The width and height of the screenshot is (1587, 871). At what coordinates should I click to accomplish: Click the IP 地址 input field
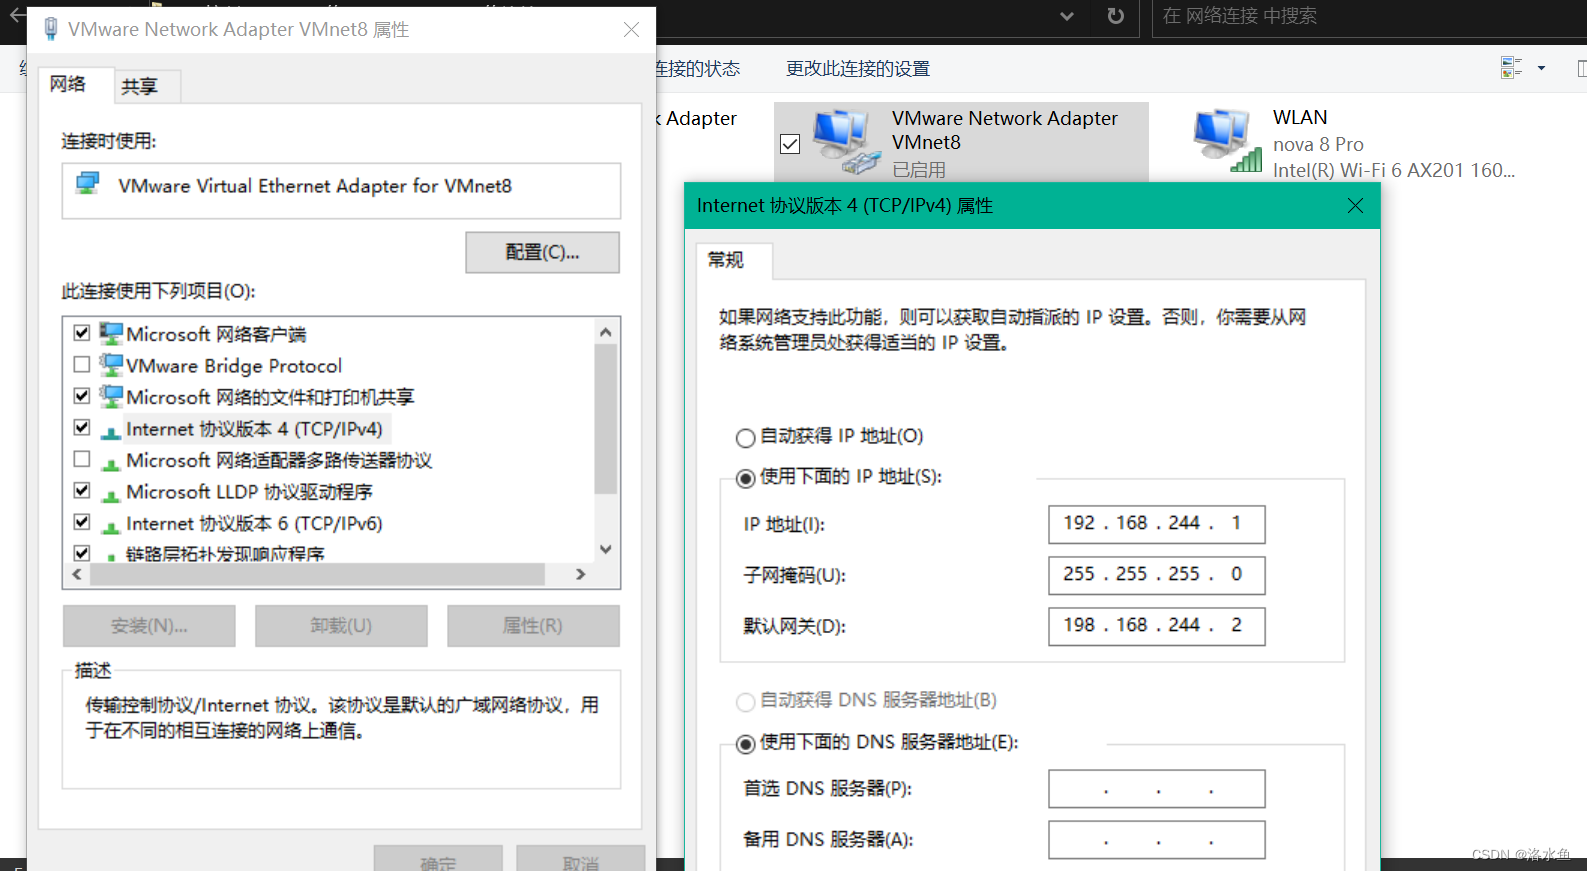click(x=1157, y=524)
